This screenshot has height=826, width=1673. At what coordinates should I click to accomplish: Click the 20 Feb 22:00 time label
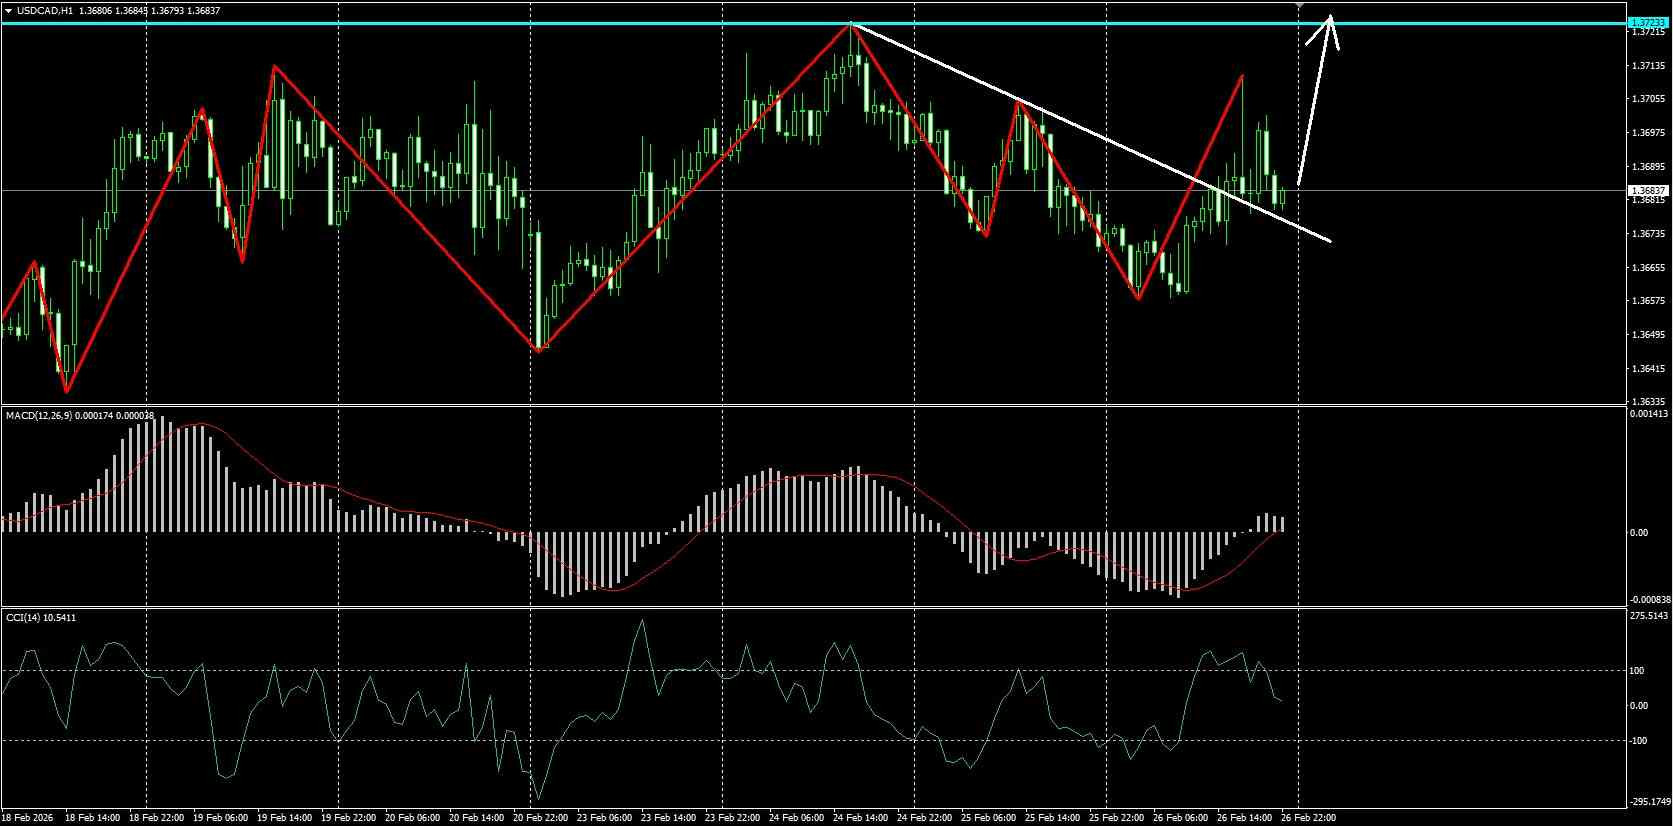[x=541, y=817]
